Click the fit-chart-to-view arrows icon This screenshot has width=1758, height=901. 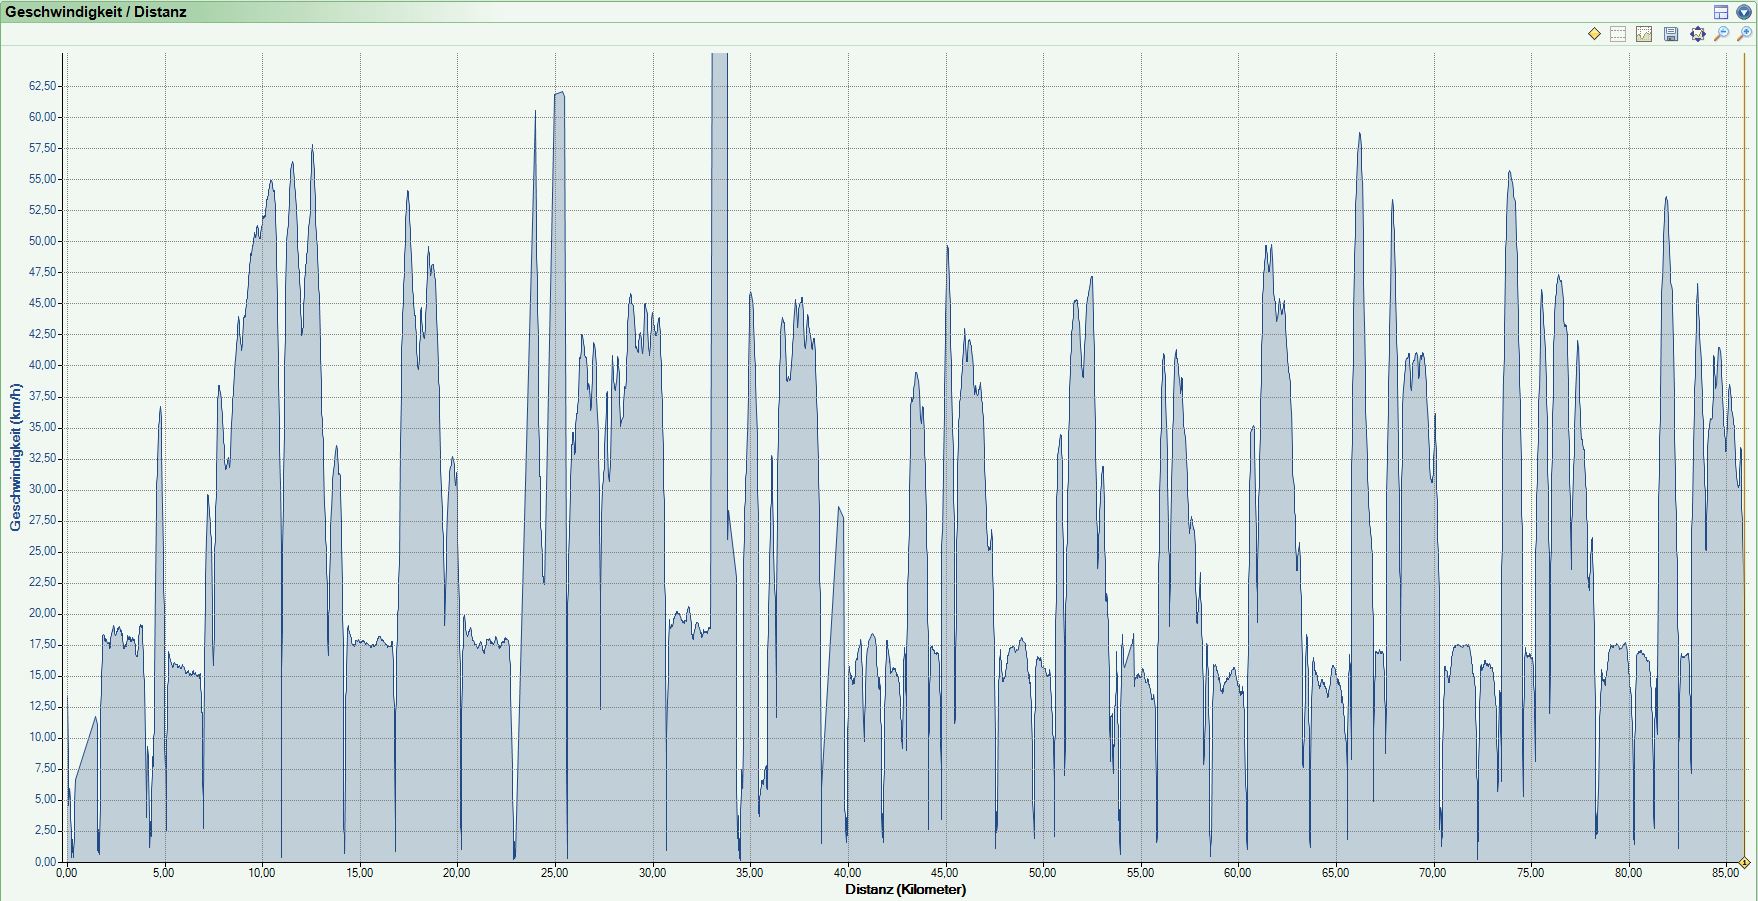(1697, 34)
